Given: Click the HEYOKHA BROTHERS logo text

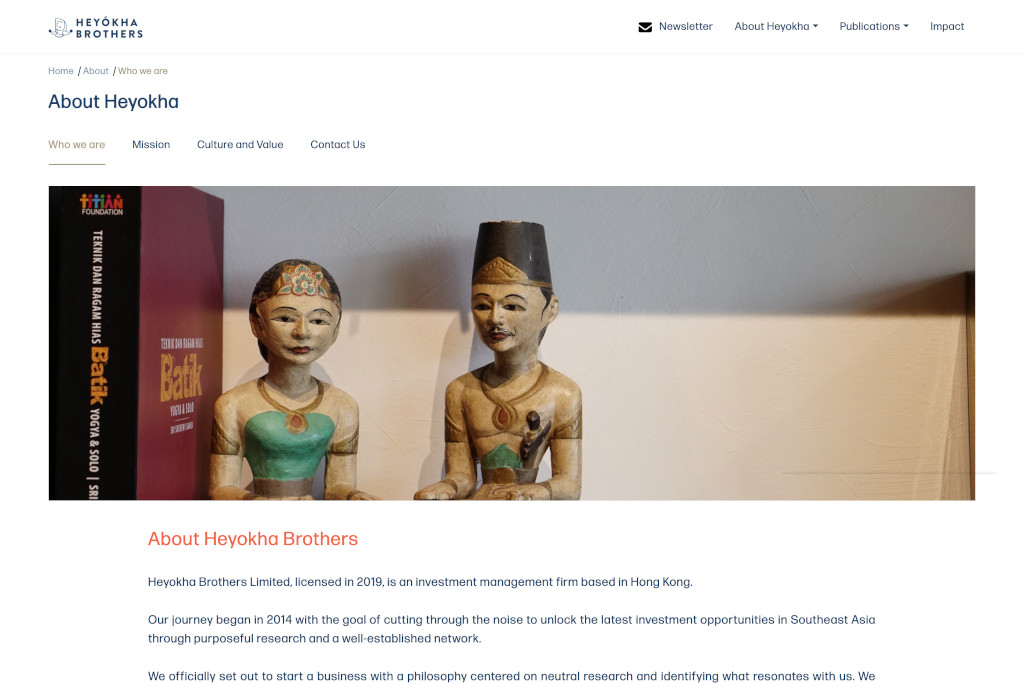Looking at the screenshot, I should point(109,28).
